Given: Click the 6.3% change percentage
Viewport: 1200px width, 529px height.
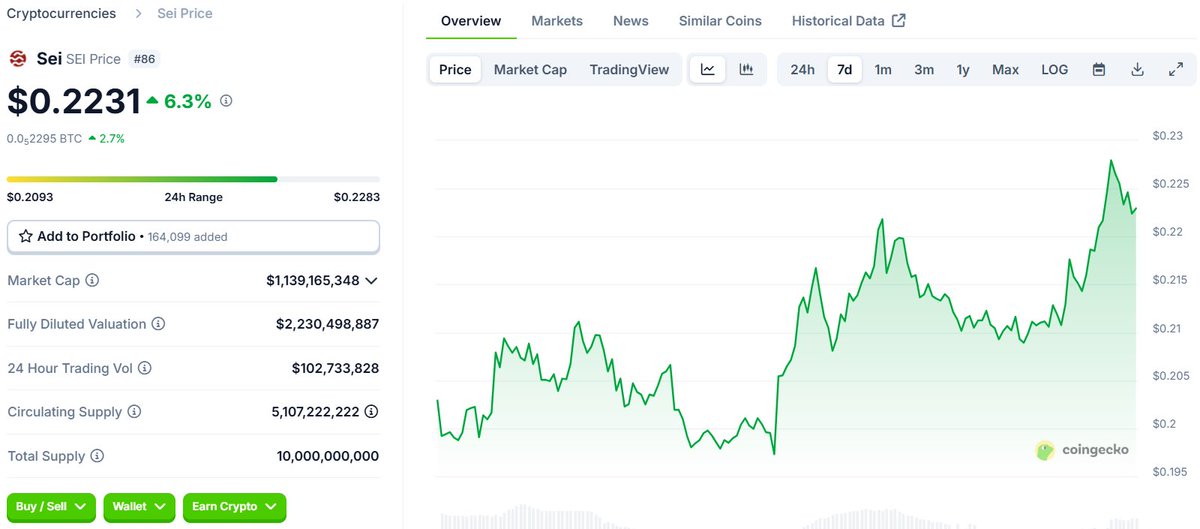Looking at the screenshot, I should point(188,101).
